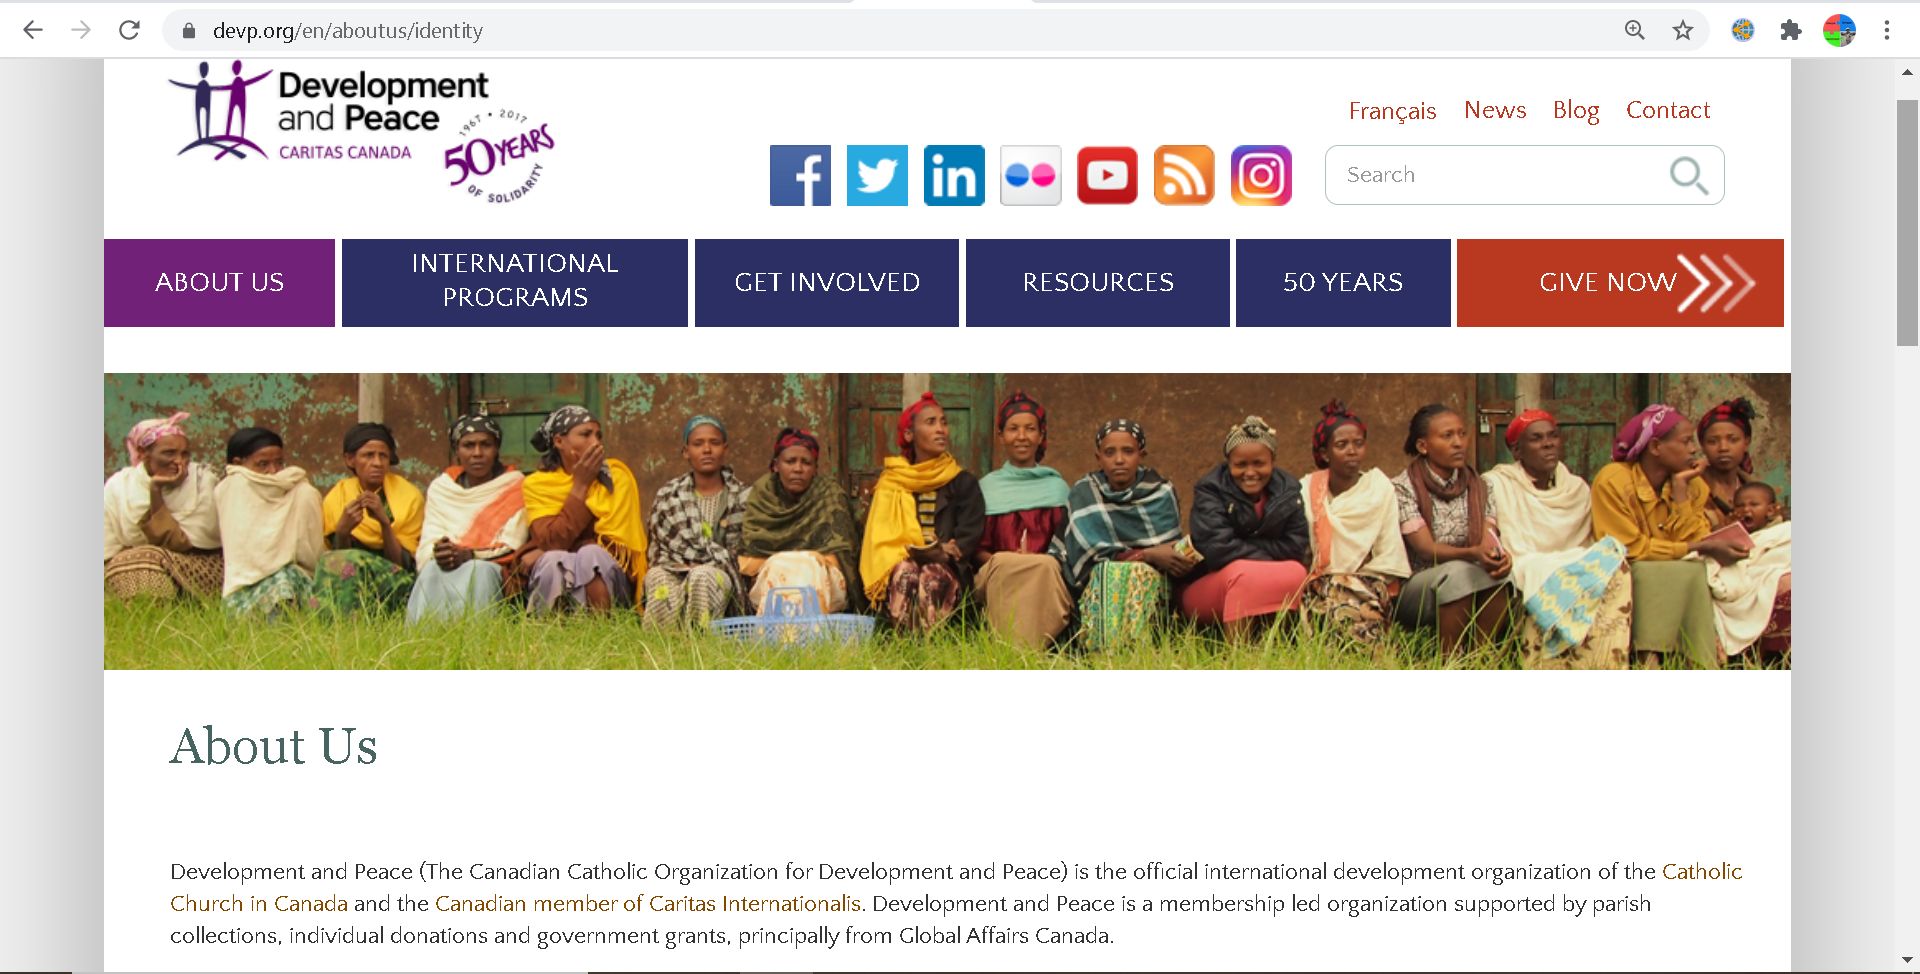This screenshot has height=974, width=1920.
Task: Open the About Us menu tab
Action: click(x=219, y=282)
